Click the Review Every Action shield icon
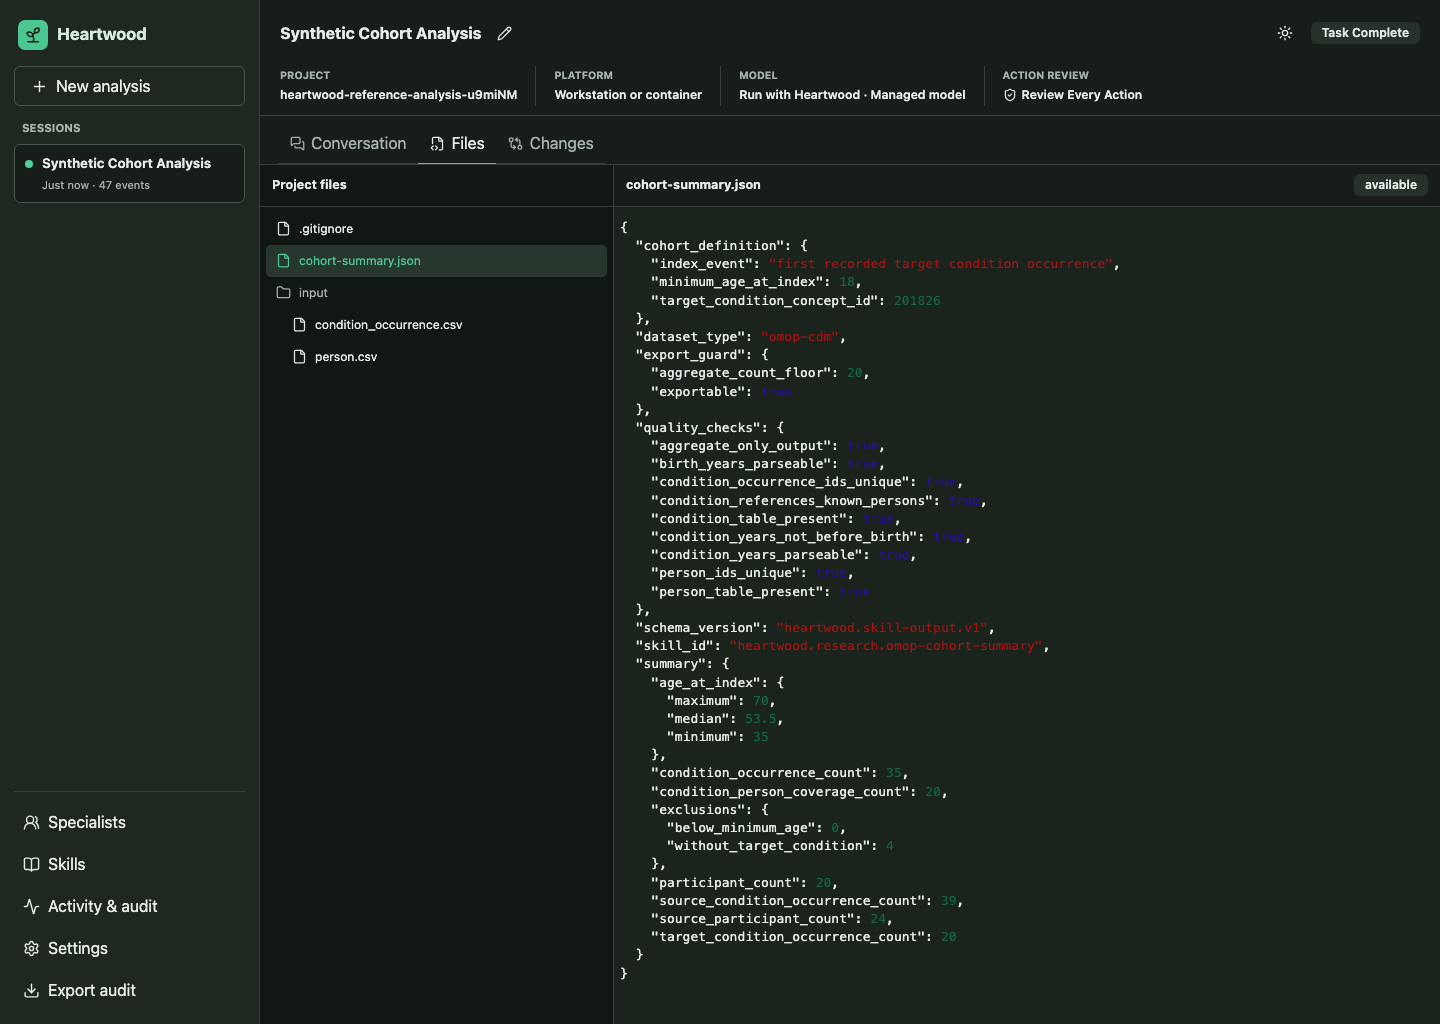The width and height of the screenshot is (1440, 1024). tap(1010, 95)
